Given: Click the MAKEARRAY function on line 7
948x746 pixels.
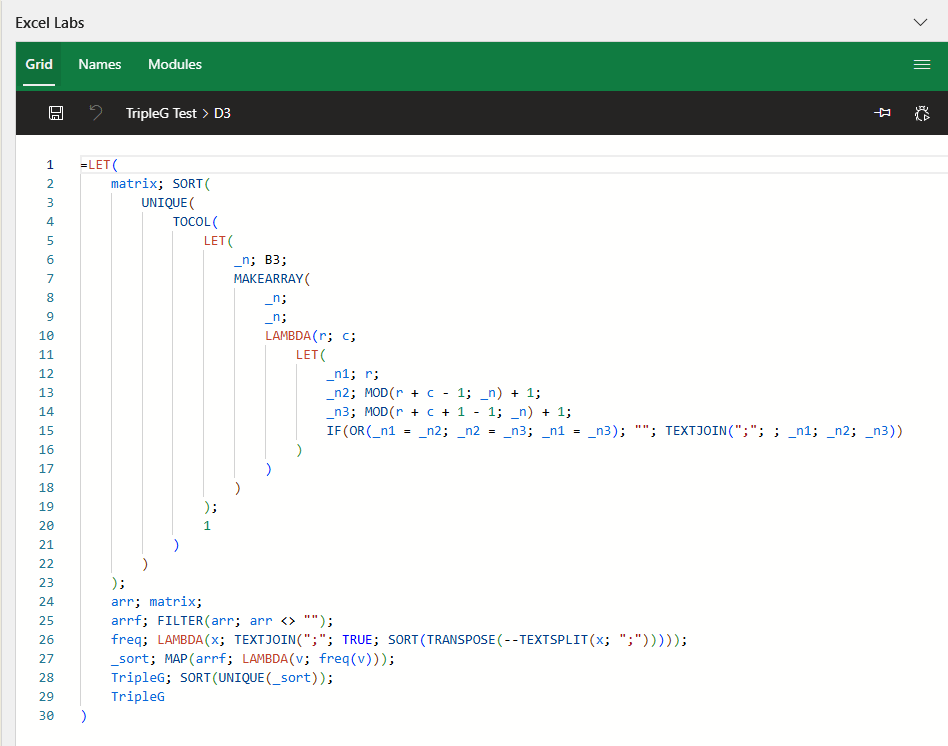Looking at the screenshot, I should [269, 278].
